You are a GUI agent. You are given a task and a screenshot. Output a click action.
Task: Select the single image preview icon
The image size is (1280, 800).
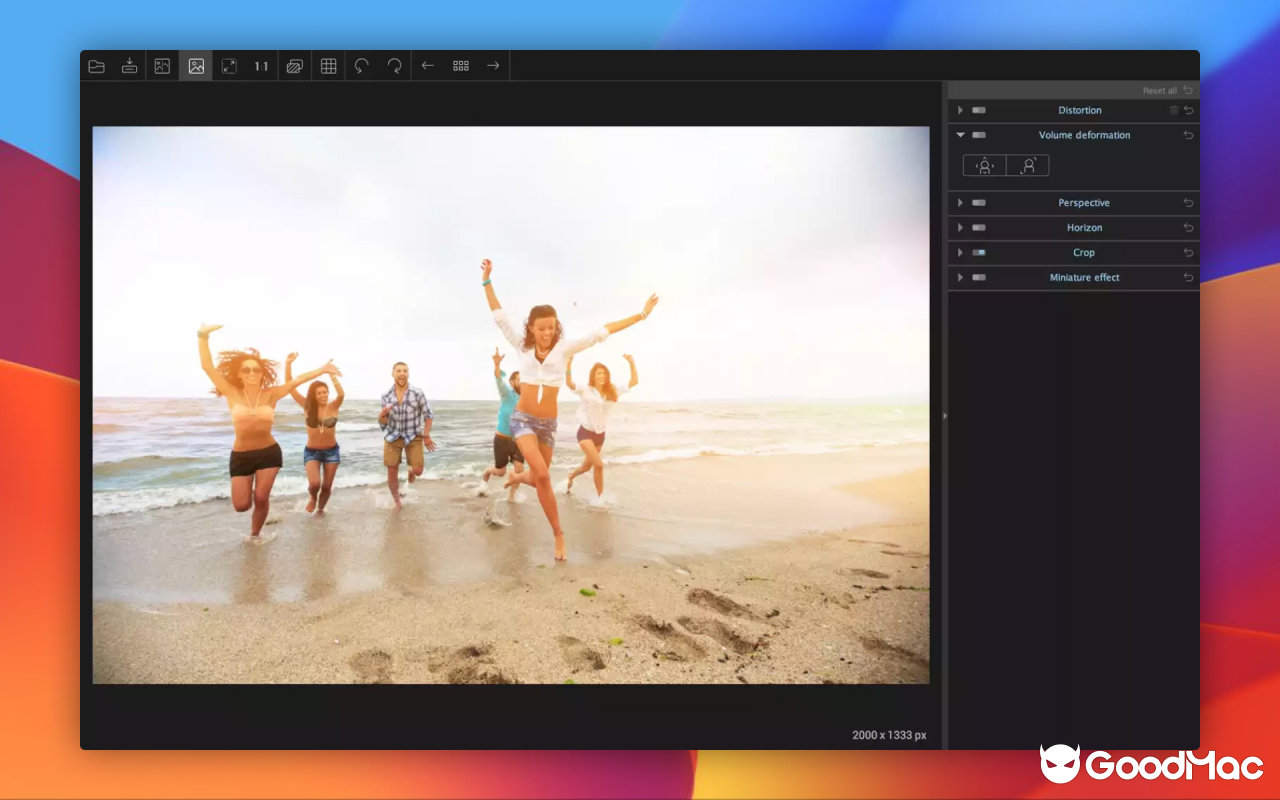pyautogui.click(x=195, y=65)
